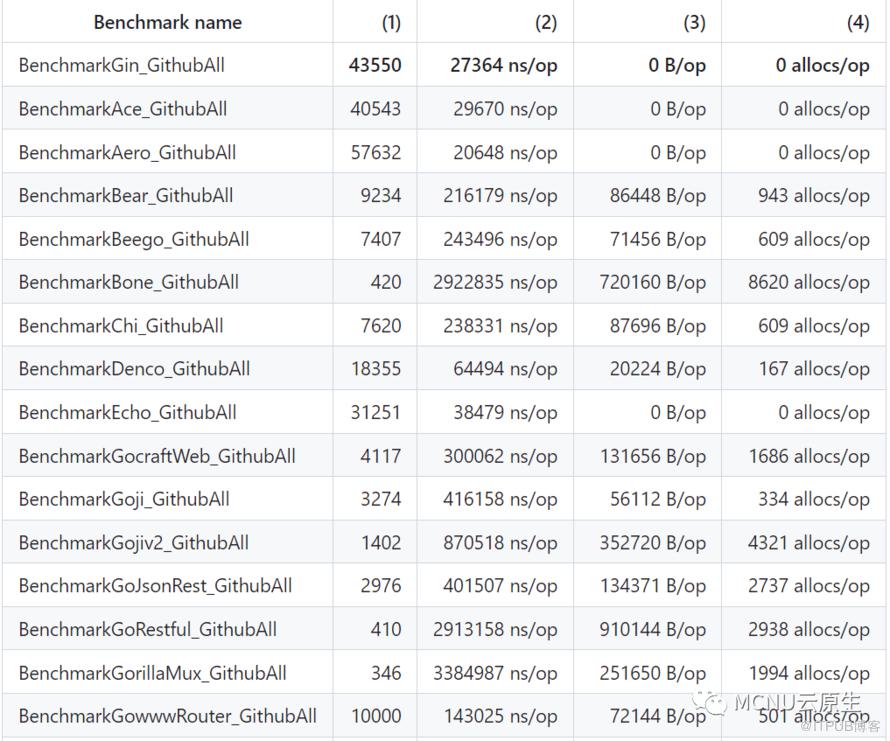890x741 pixels.
Task: Select the BenchmarkBeego_GithubAll row name
Action: [133, 239]
